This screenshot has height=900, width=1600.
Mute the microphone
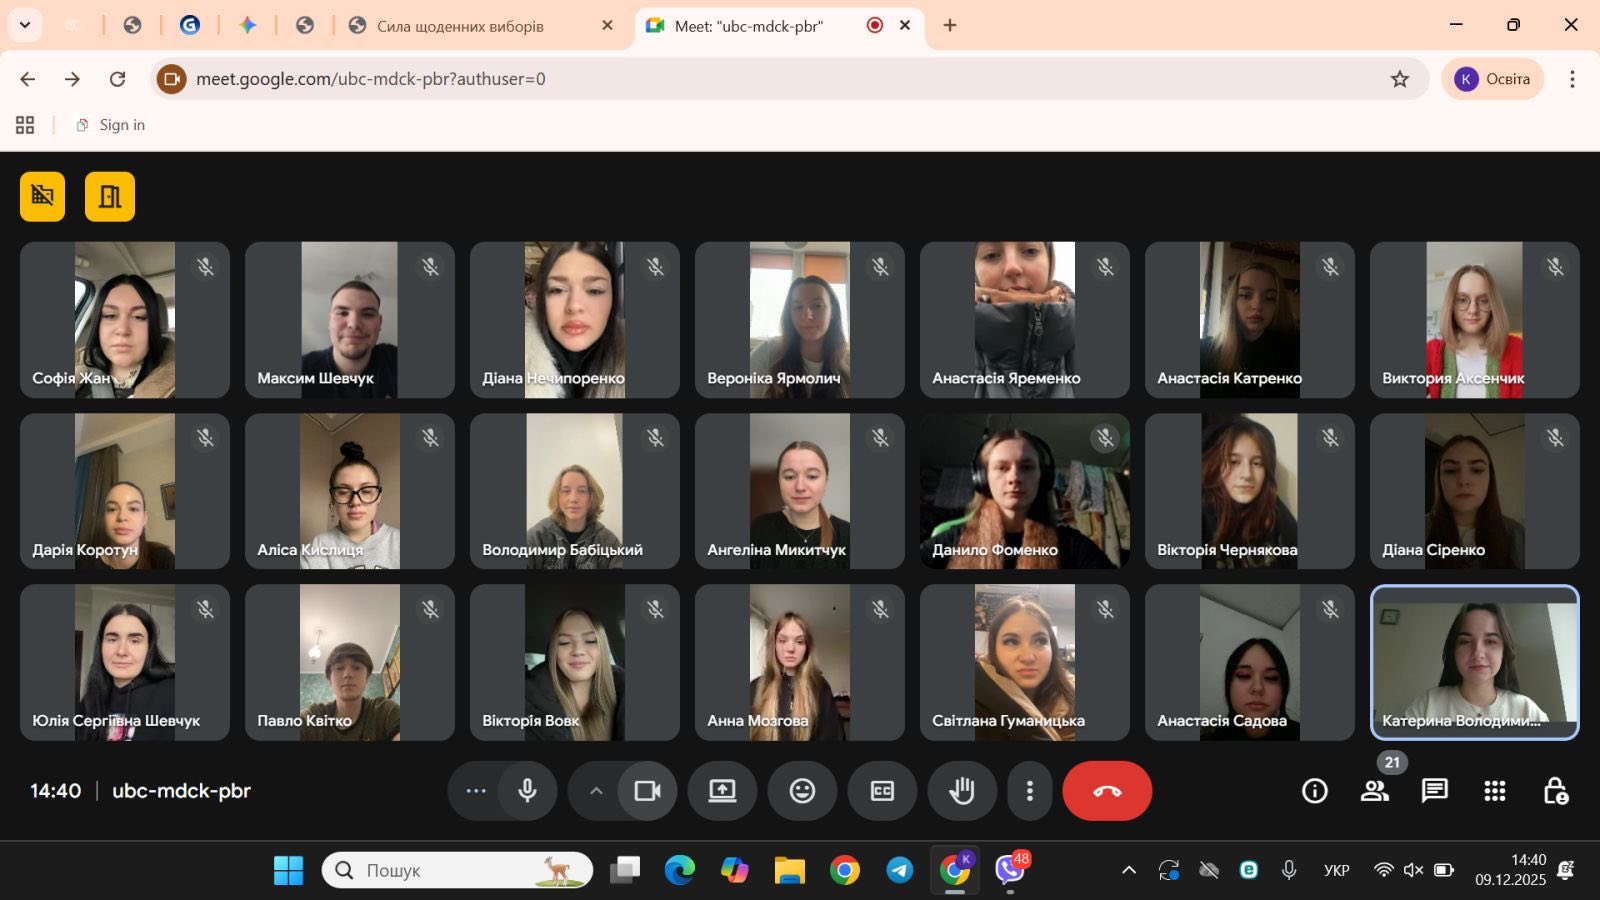pyautogui.click(x=528, y=791)
